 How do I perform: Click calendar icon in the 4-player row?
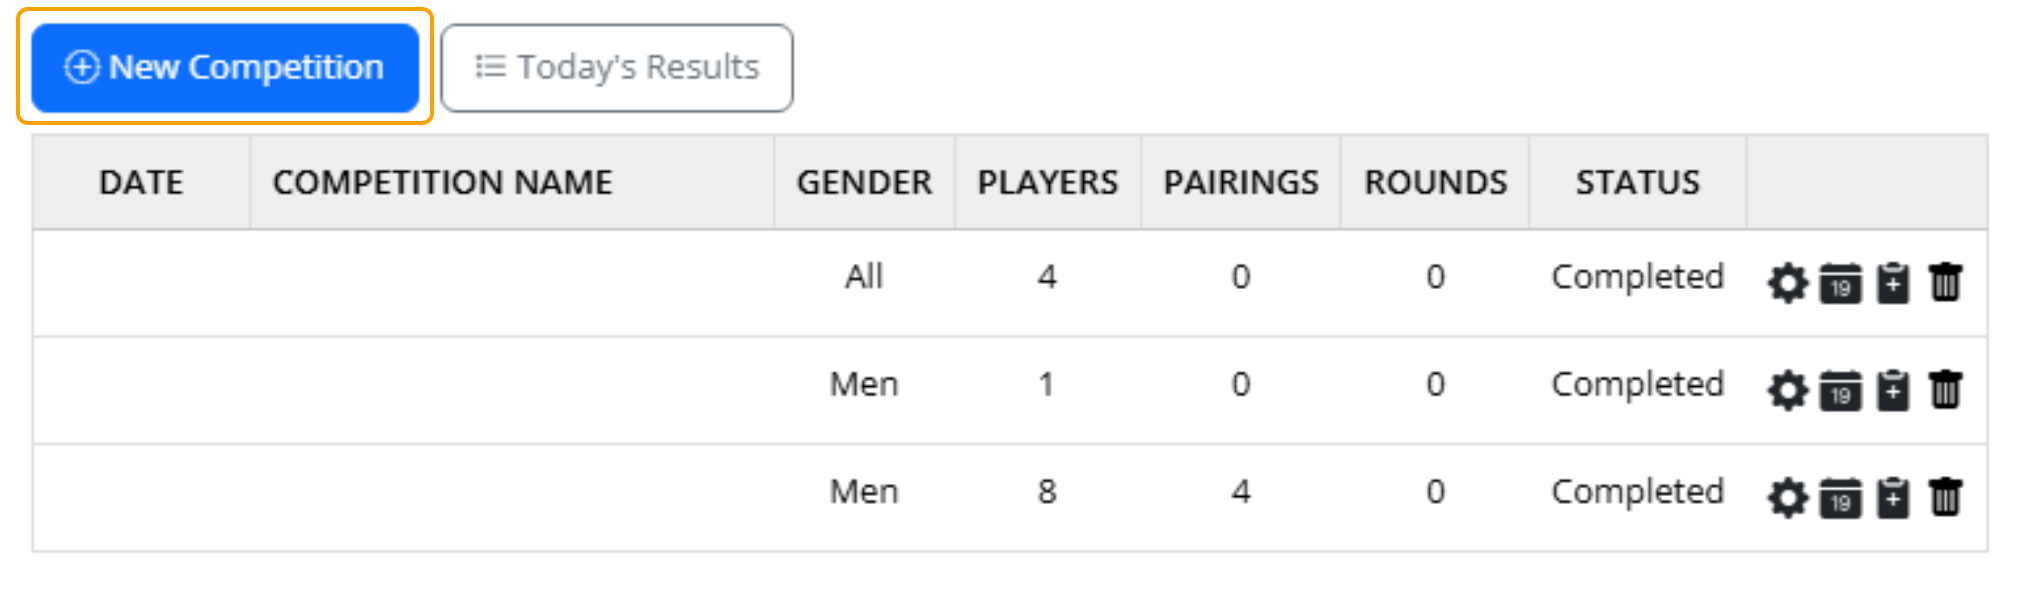1840,283
